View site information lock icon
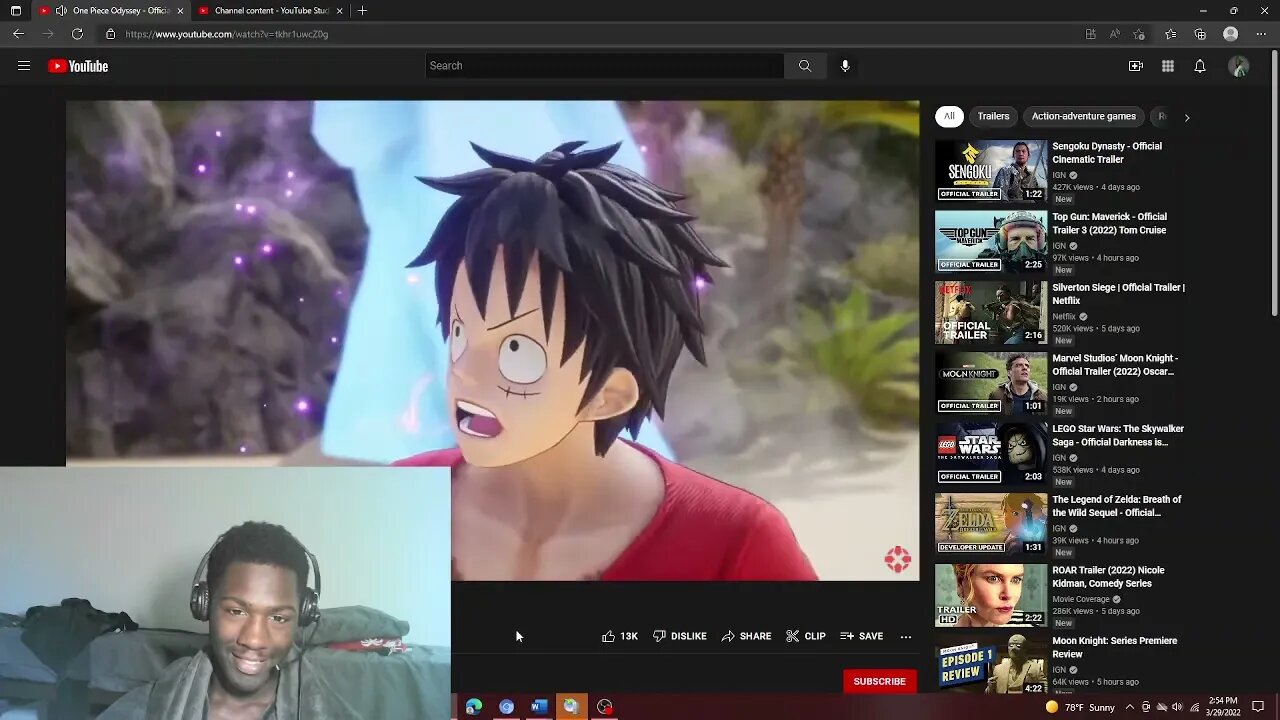 click(111, 34)
